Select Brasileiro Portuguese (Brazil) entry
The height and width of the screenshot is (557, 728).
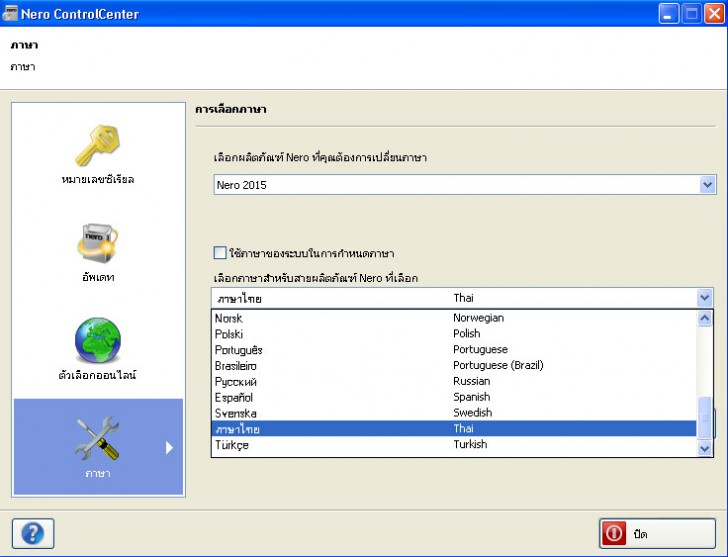pos(454,365)
